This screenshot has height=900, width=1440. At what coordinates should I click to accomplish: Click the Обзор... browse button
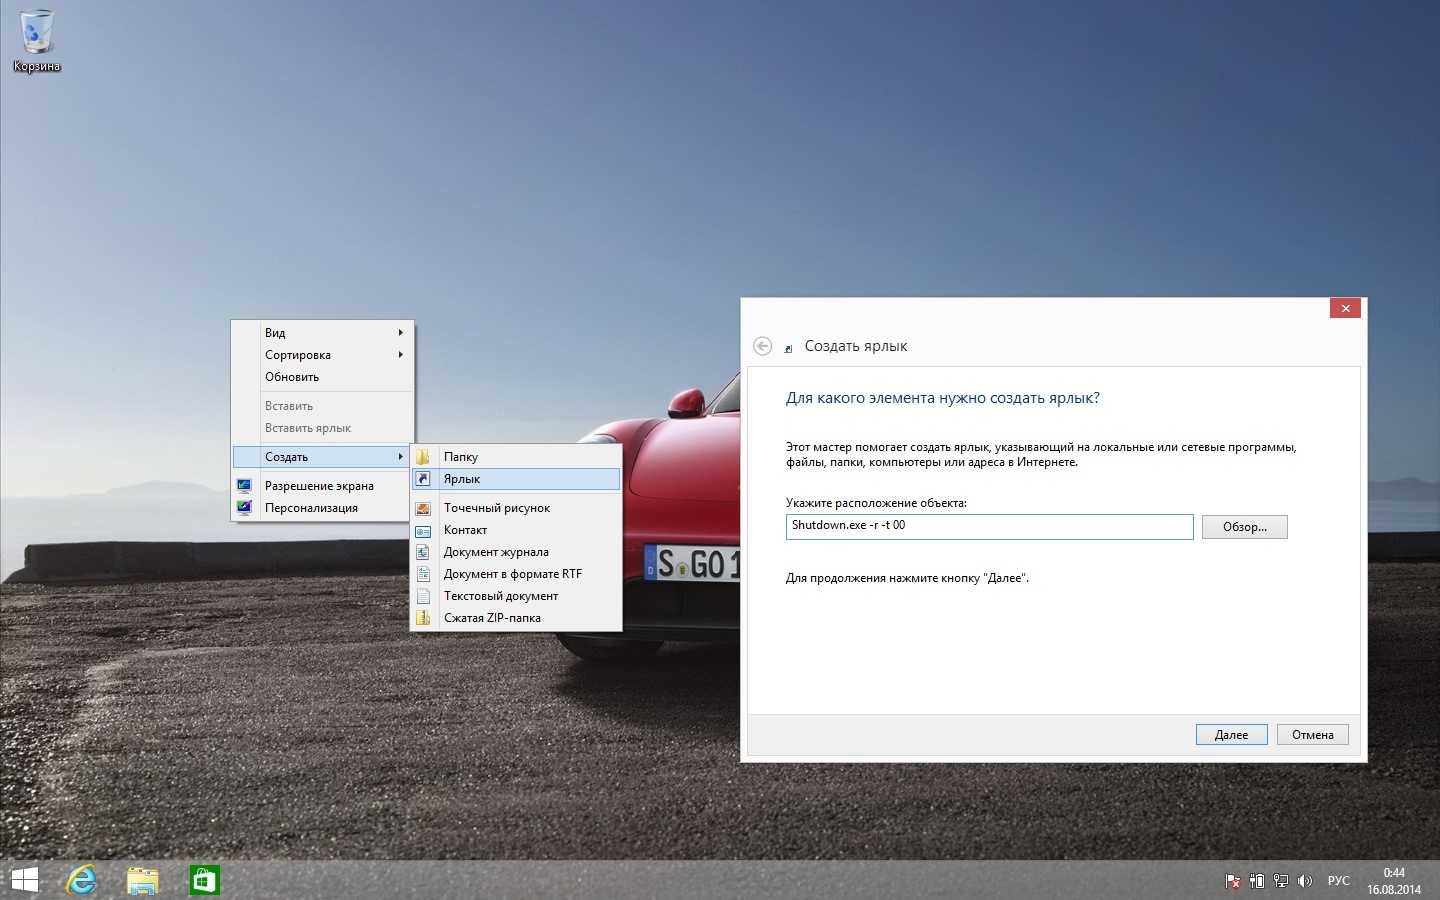(1244, 527)
